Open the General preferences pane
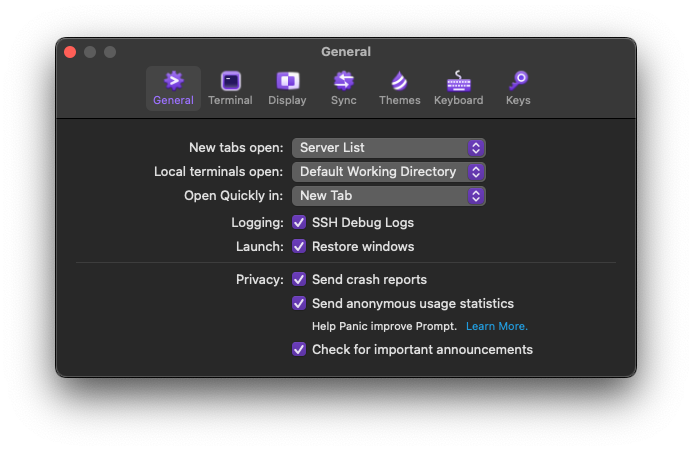This screenshot has height=451, width=692. 173,88
